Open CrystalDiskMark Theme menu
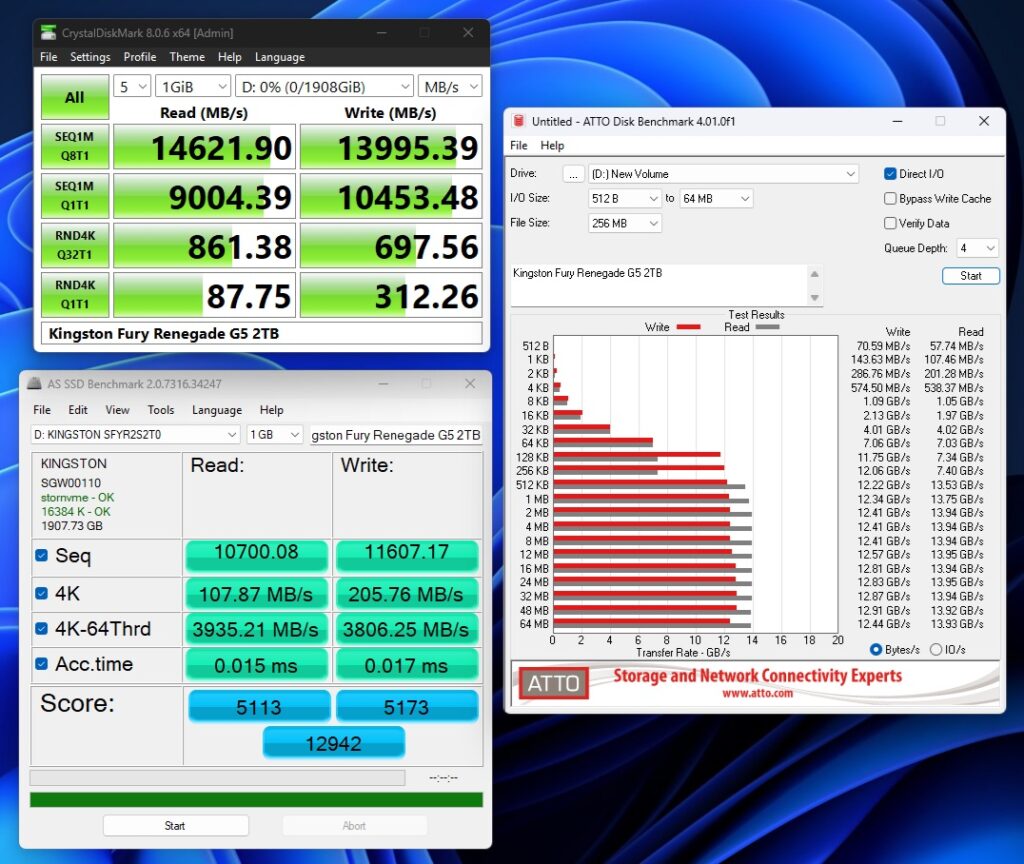The height and width of the screenshot is (864, 1024). tap(187, 57)
